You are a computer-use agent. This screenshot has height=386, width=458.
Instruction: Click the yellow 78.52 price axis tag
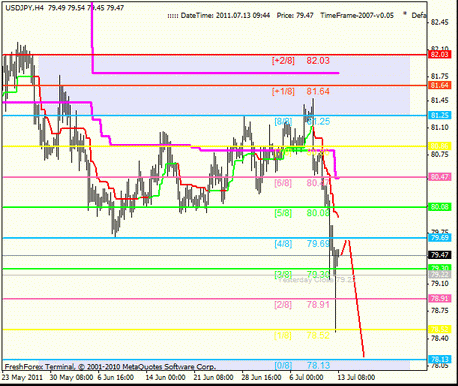pos(439,329)
